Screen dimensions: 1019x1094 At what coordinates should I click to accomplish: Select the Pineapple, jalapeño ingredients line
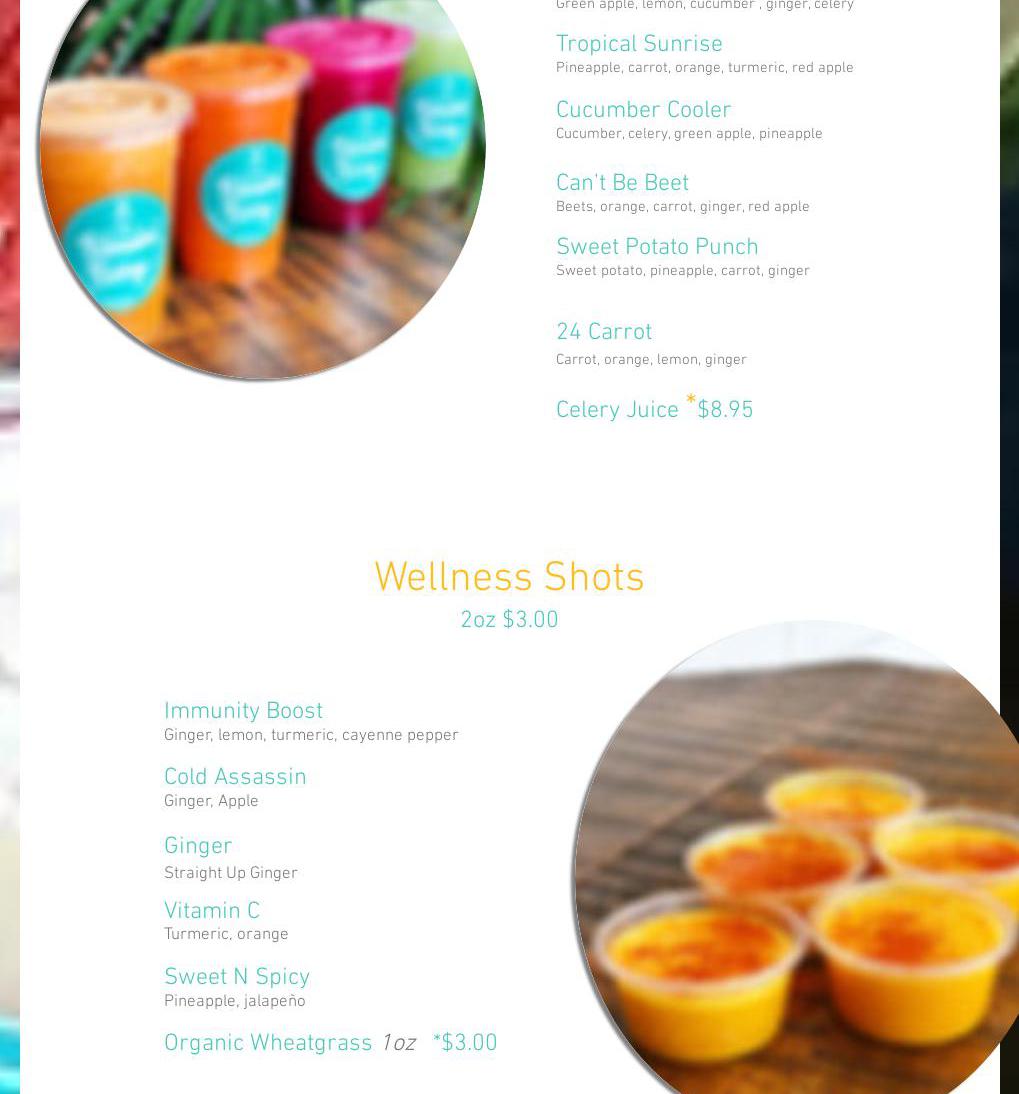point(235,1001)
